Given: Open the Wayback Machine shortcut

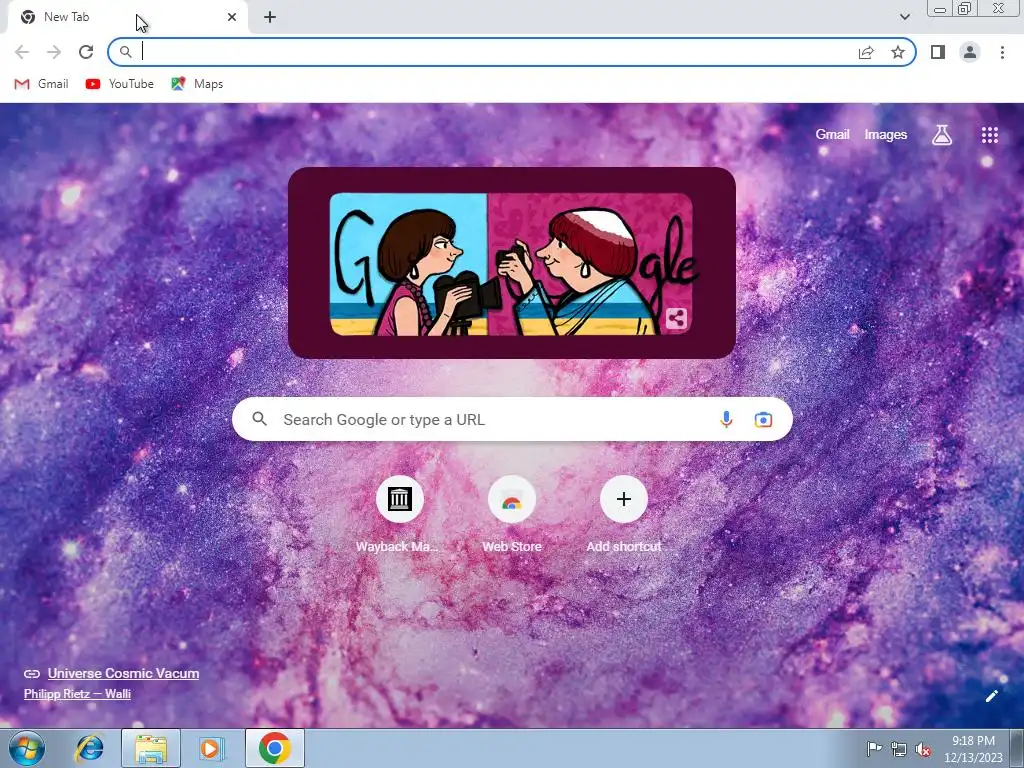Looking at the screenshot, I should 400,515.
